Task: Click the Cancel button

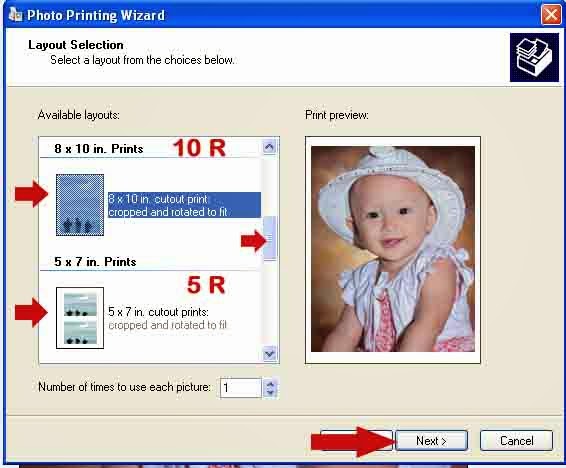Action: click(516, 440)
